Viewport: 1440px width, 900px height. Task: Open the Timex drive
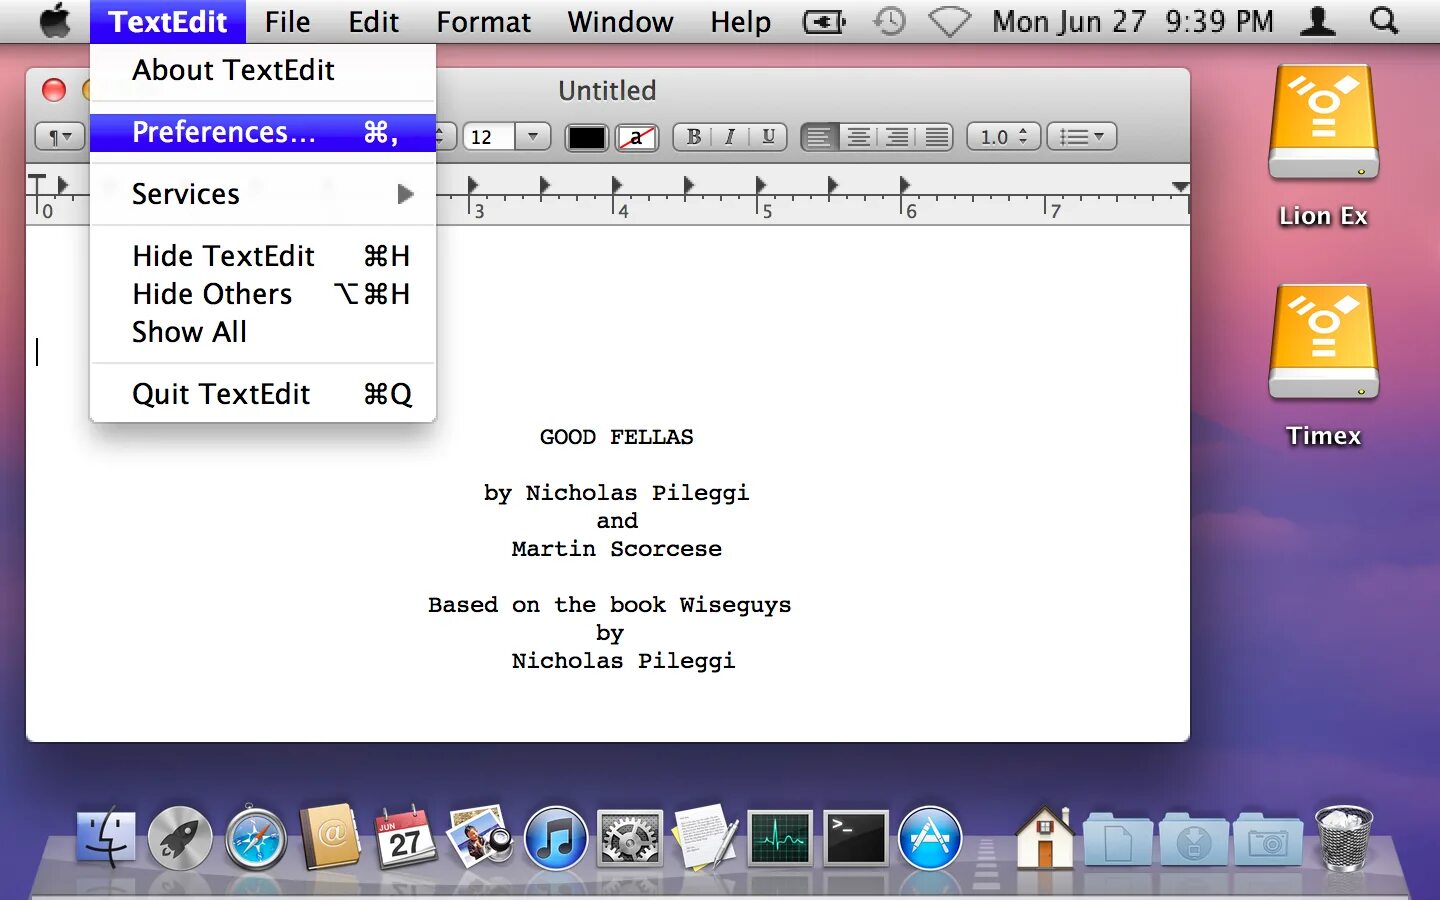1323,366
